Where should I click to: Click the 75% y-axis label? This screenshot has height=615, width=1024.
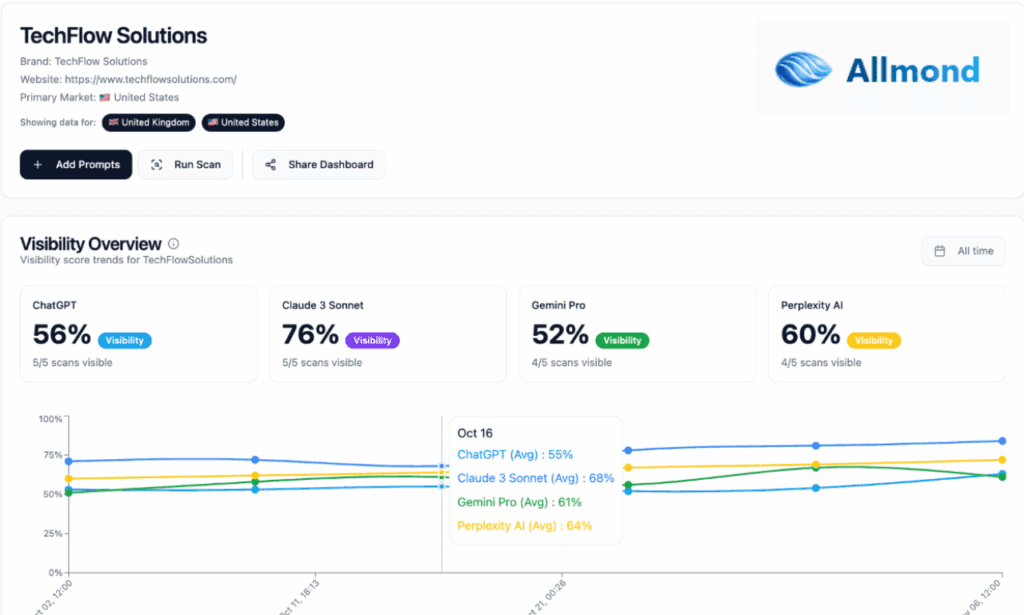pos(53,455)
